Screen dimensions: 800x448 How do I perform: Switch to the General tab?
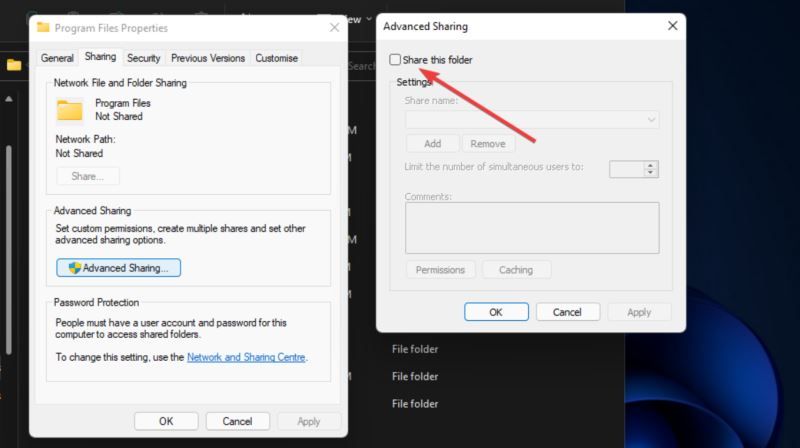pos(57,58)
